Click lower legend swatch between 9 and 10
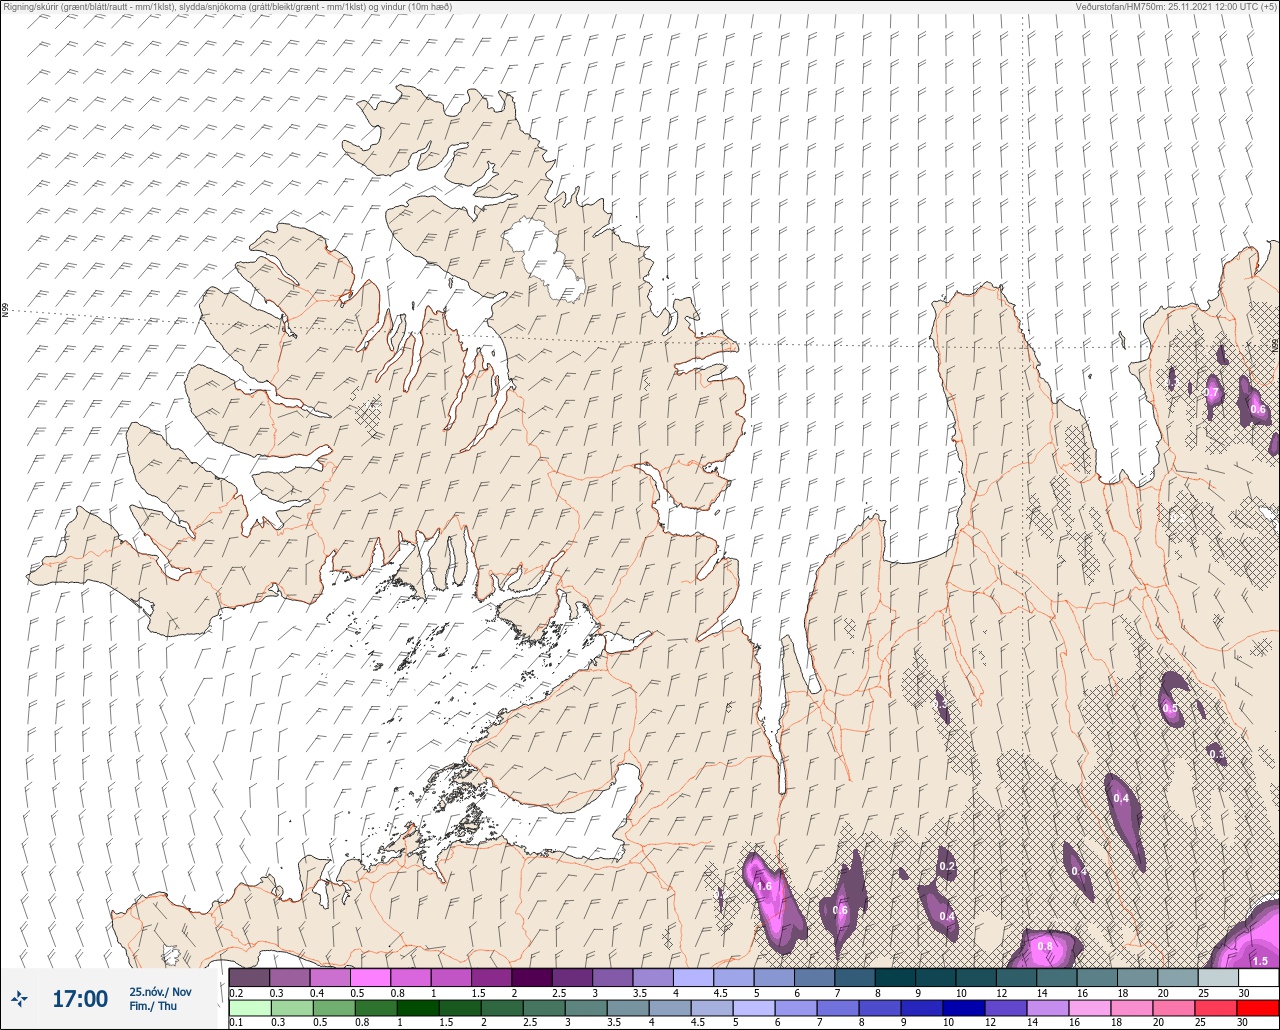Viewport: 1280px width, 1030px height. tap(922, 1008)
